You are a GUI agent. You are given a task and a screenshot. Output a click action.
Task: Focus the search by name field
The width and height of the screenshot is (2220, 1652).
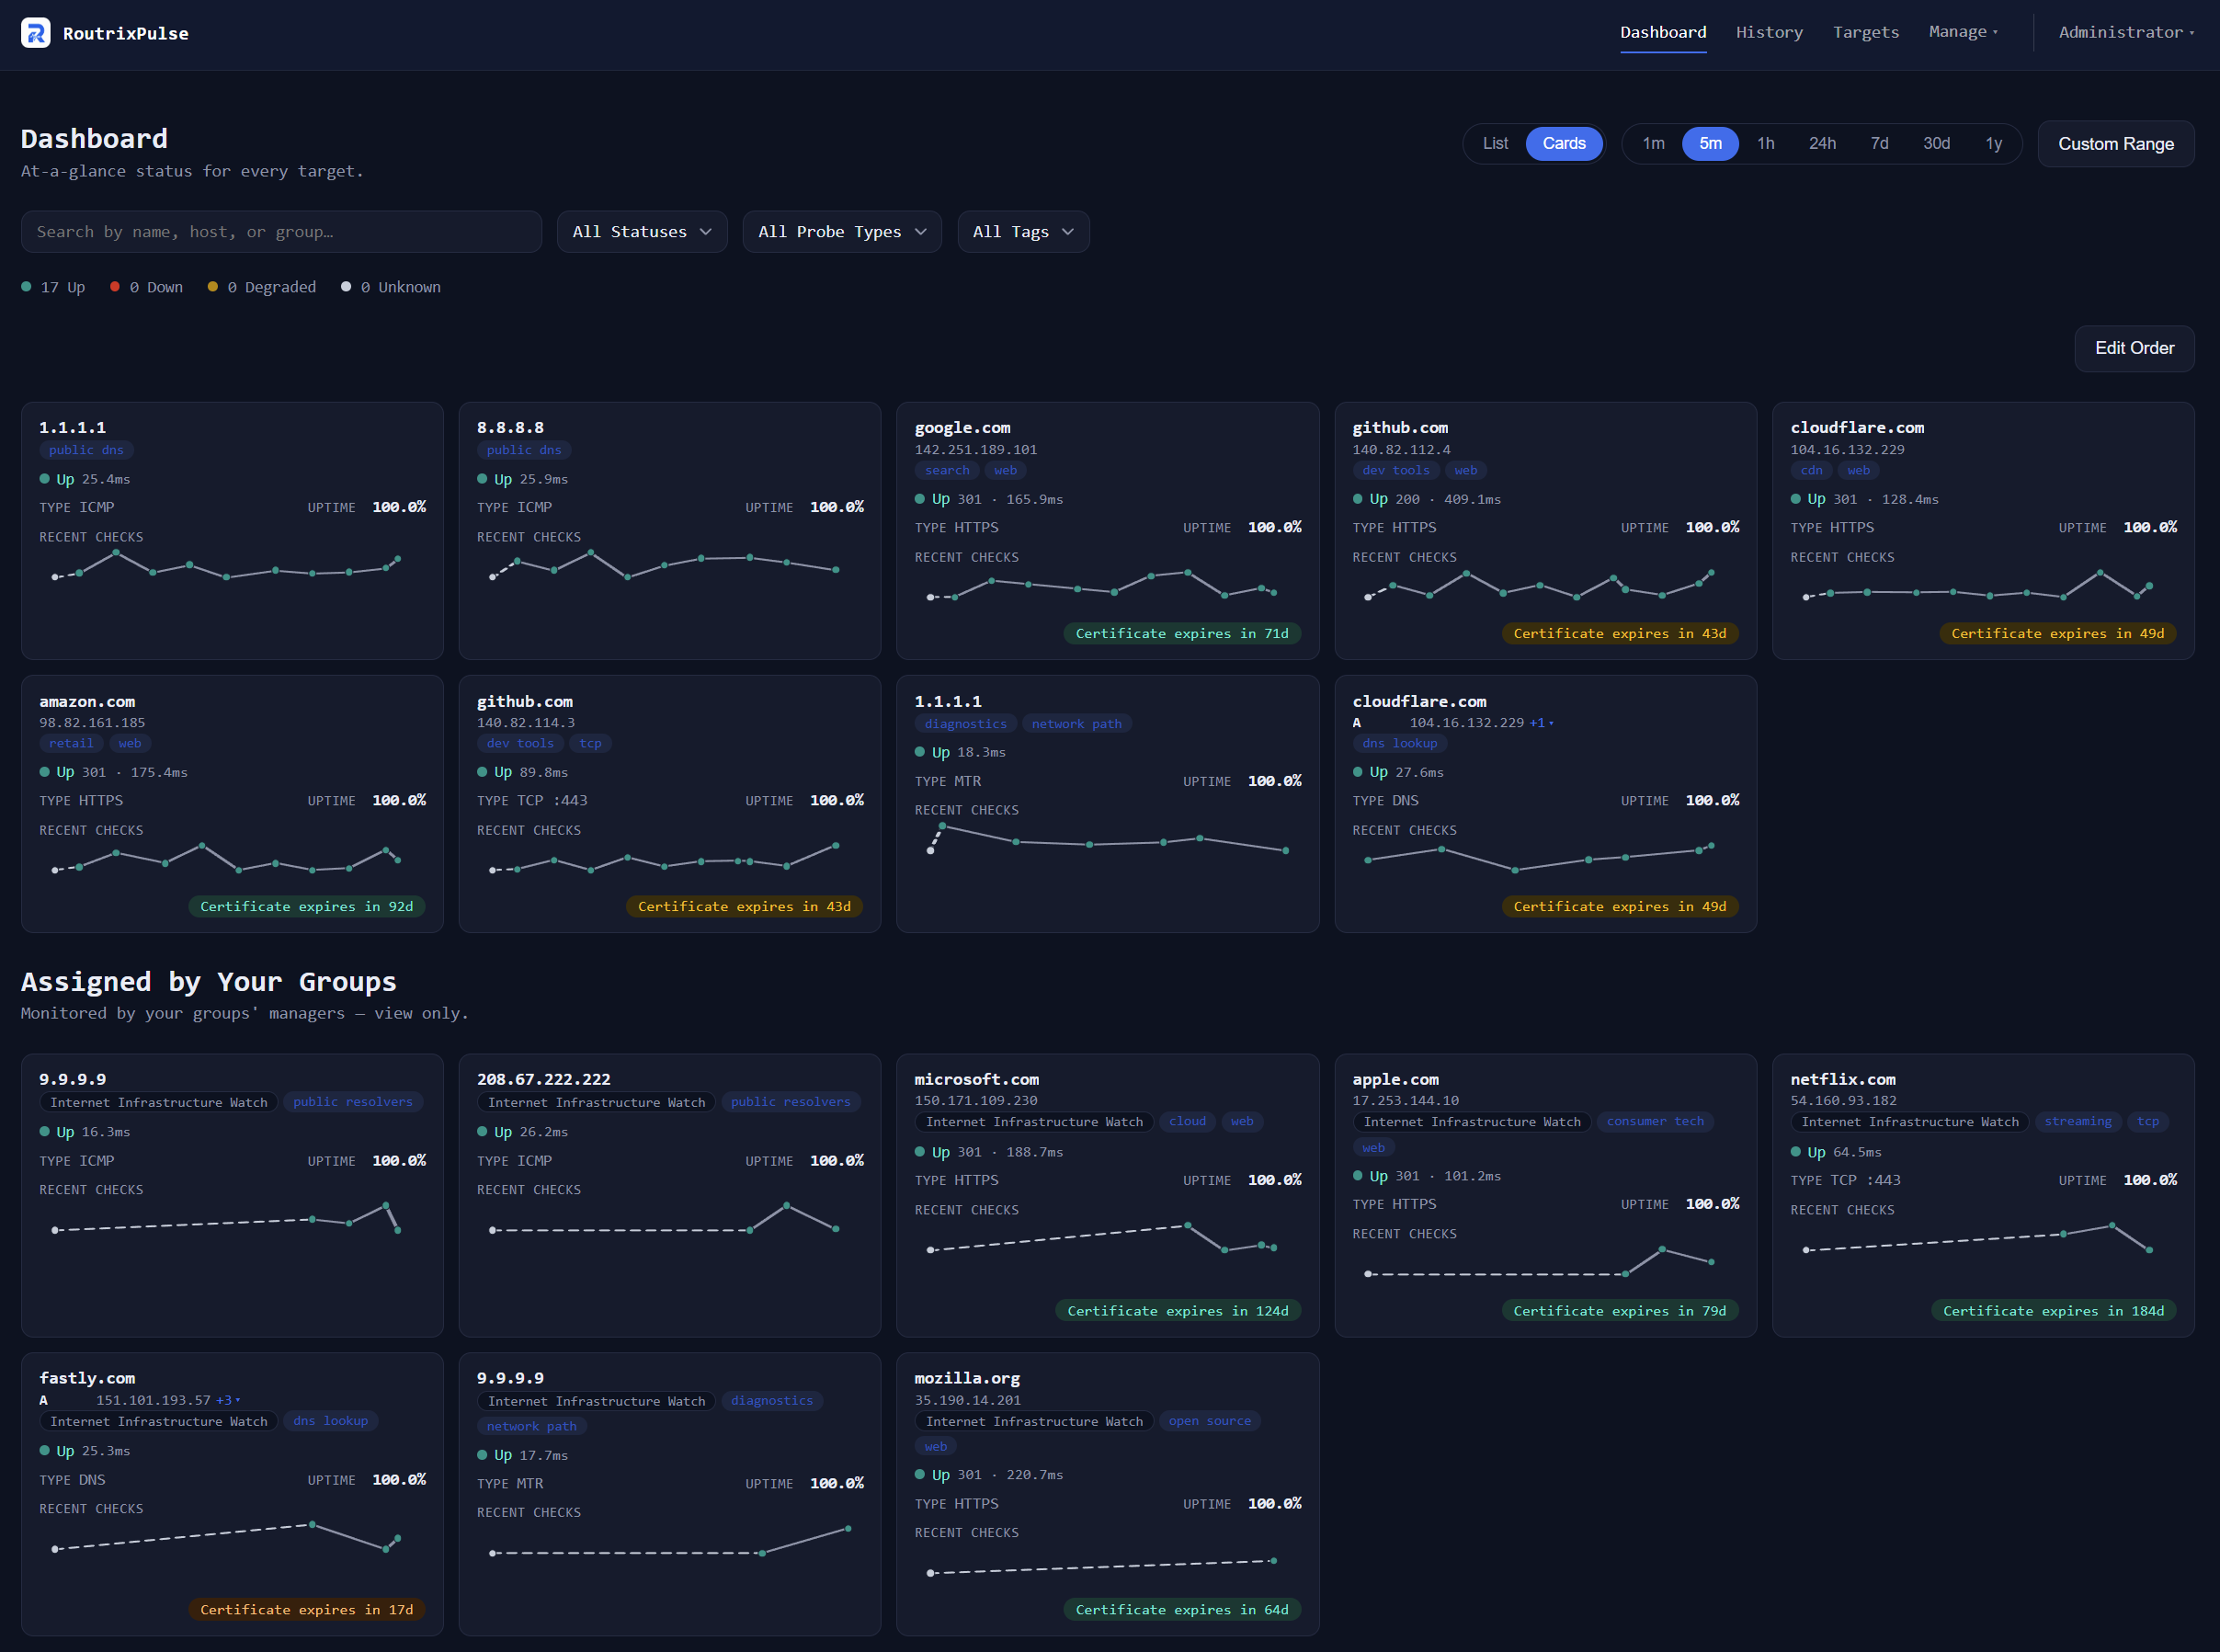(281, 232)
